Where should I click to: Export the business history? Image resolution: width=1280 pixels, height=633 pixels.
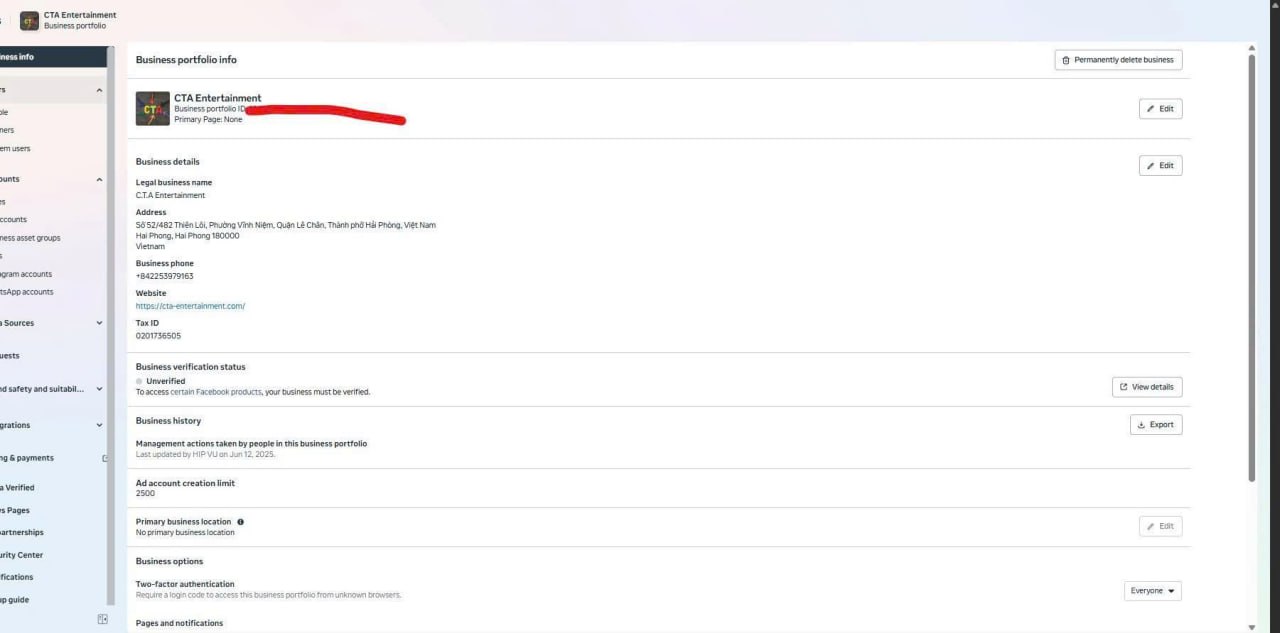pos(1156,425)
